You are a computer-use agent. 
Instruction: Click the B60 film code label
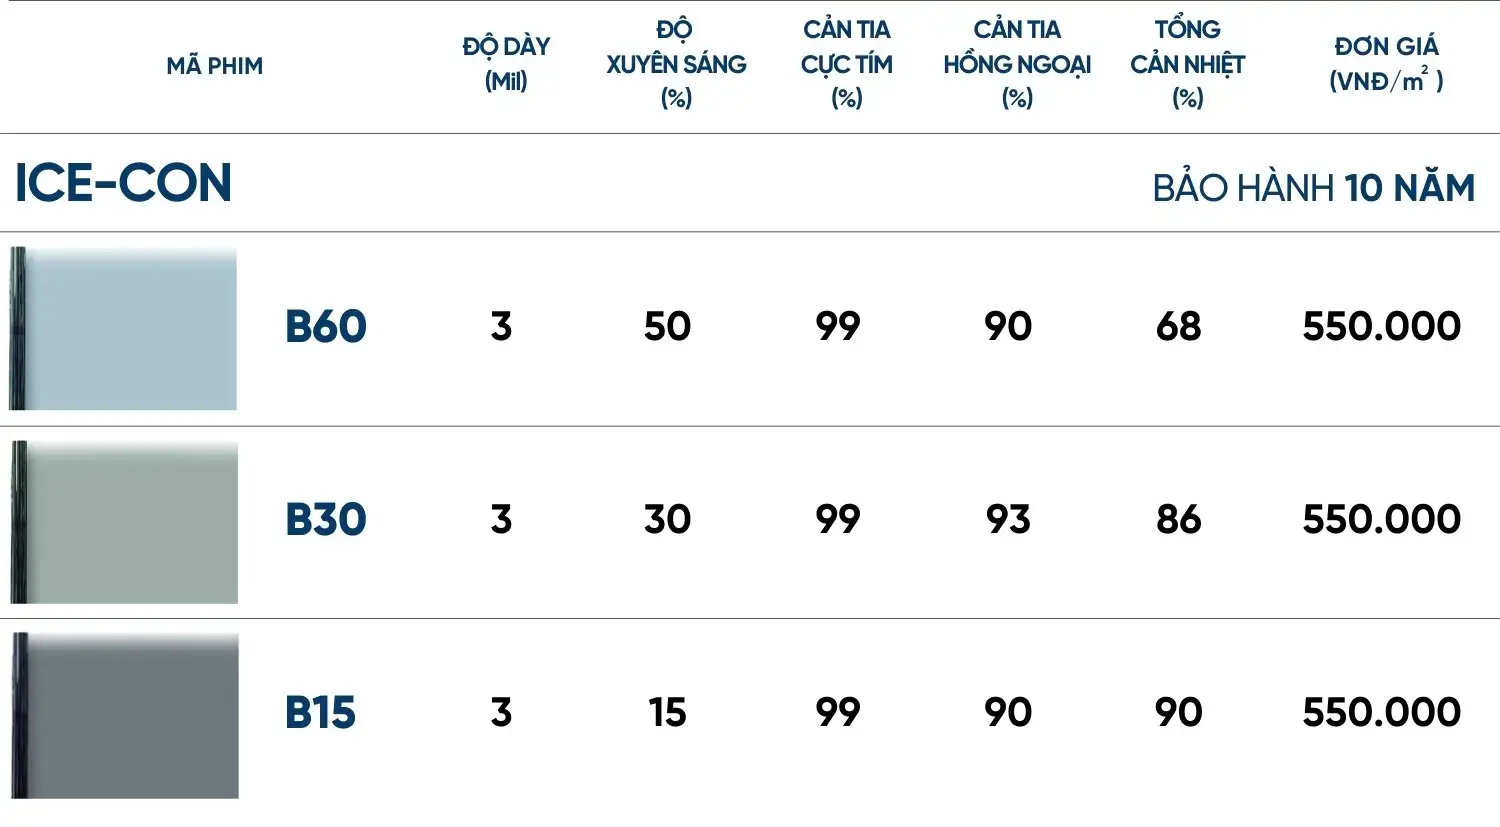pos(326,327)
